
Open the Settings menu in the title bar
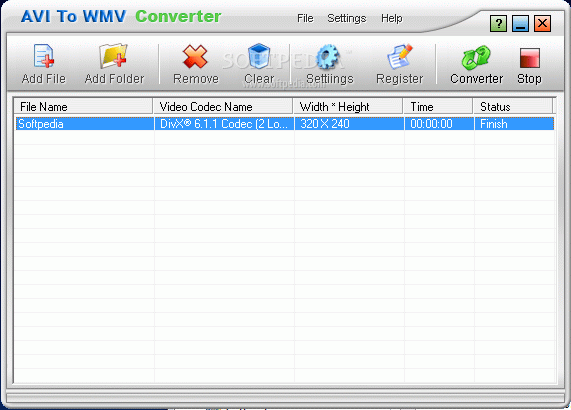point(346,18)
